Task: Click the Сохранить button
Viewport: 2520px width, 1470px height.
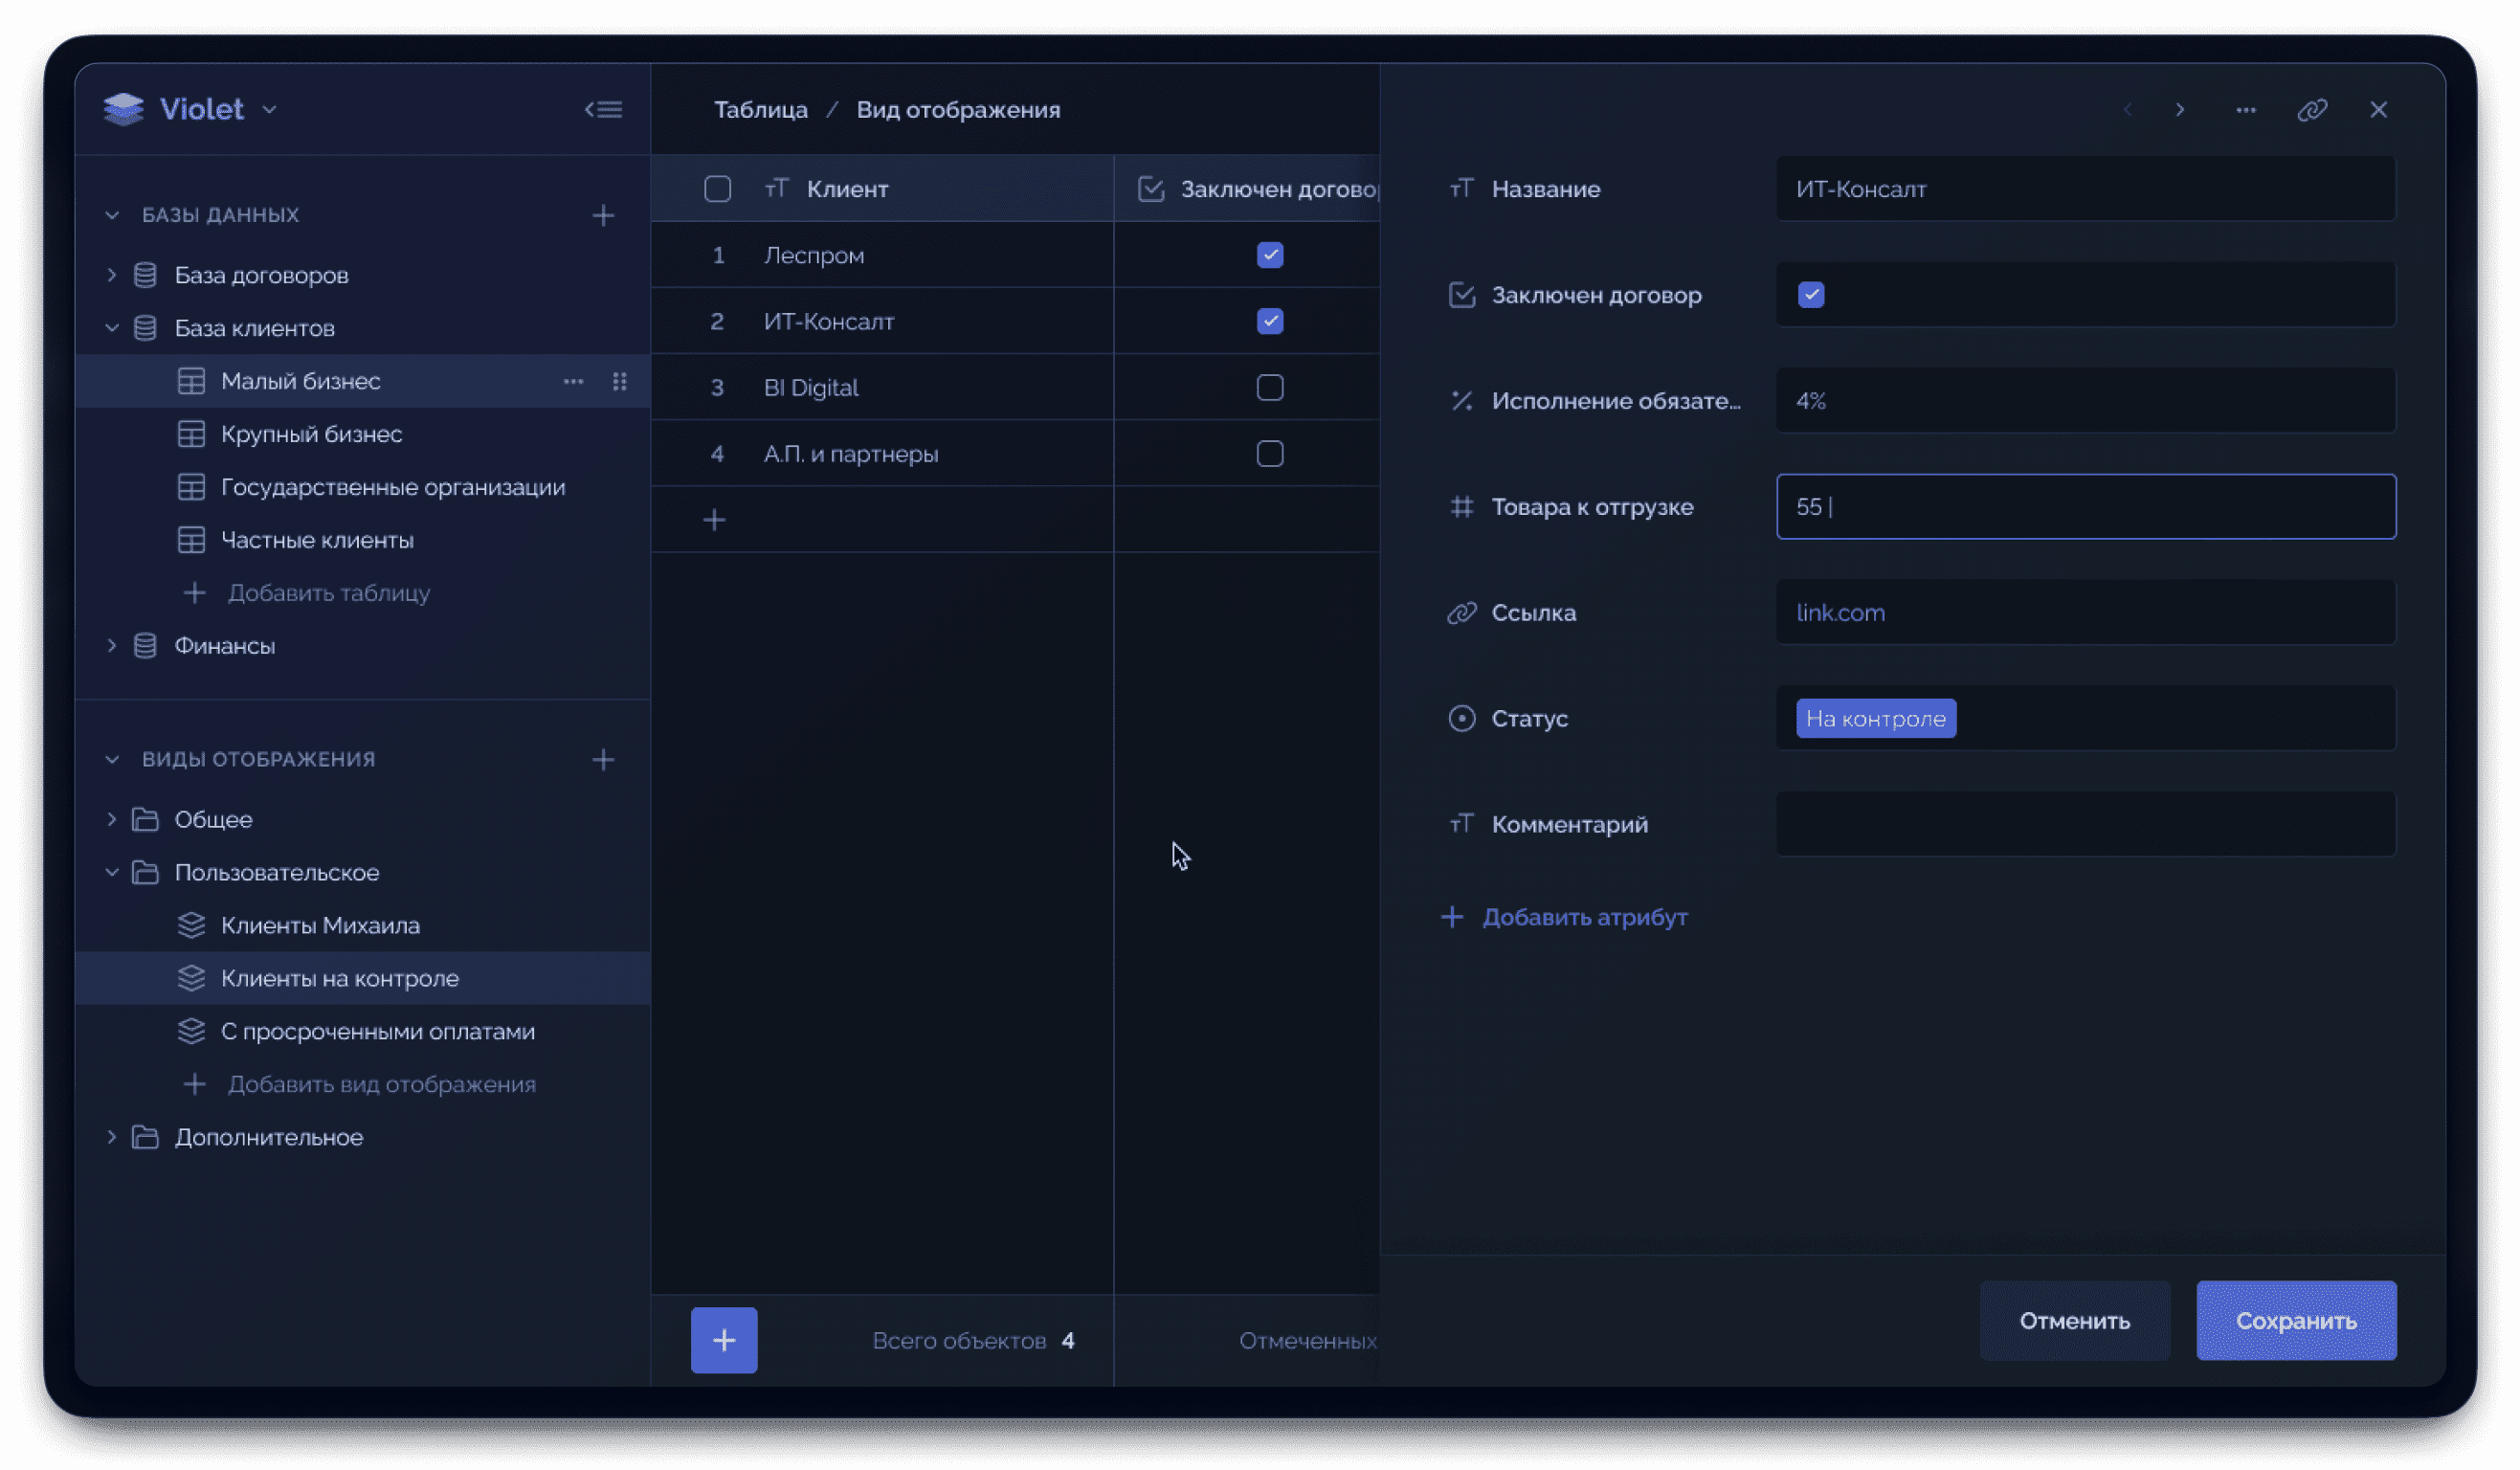Action: (x=2295, y=1320)
